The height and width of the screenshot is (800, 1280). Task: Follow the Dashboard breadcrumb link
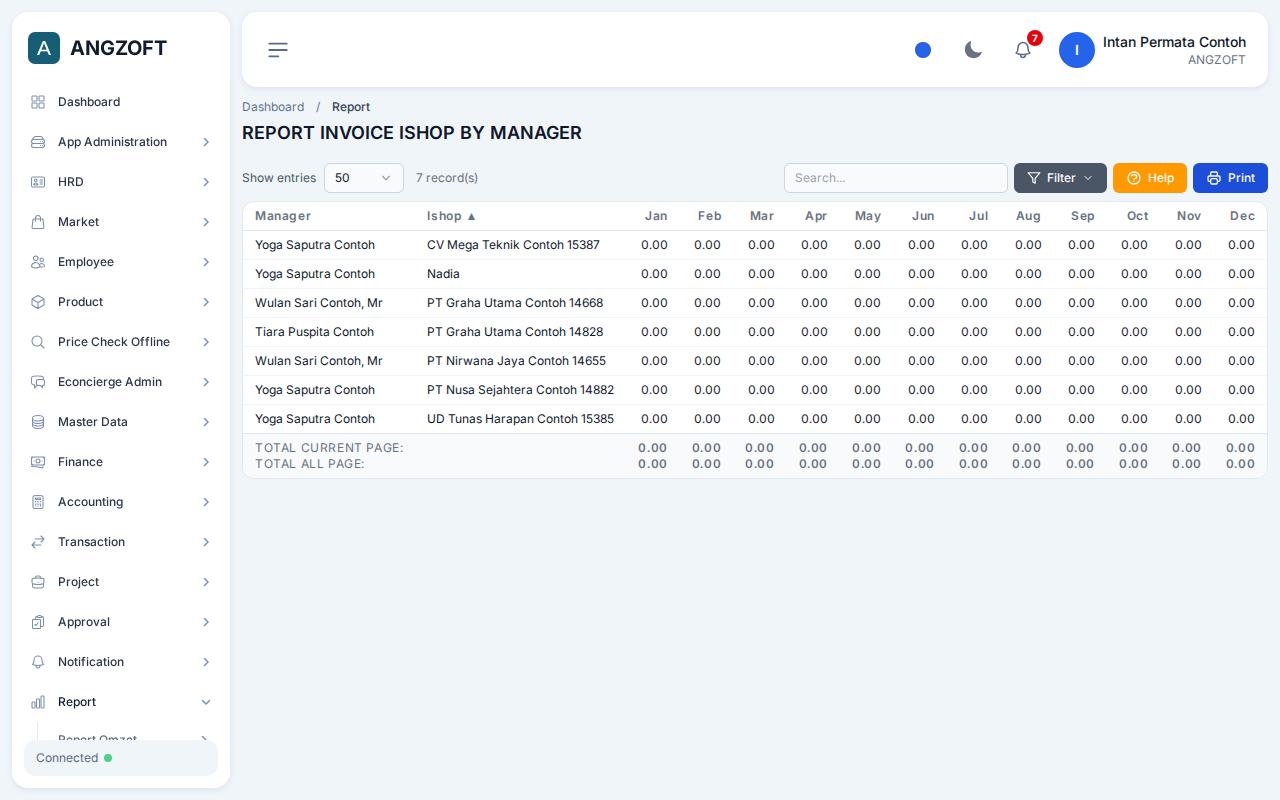coord(273,107)
